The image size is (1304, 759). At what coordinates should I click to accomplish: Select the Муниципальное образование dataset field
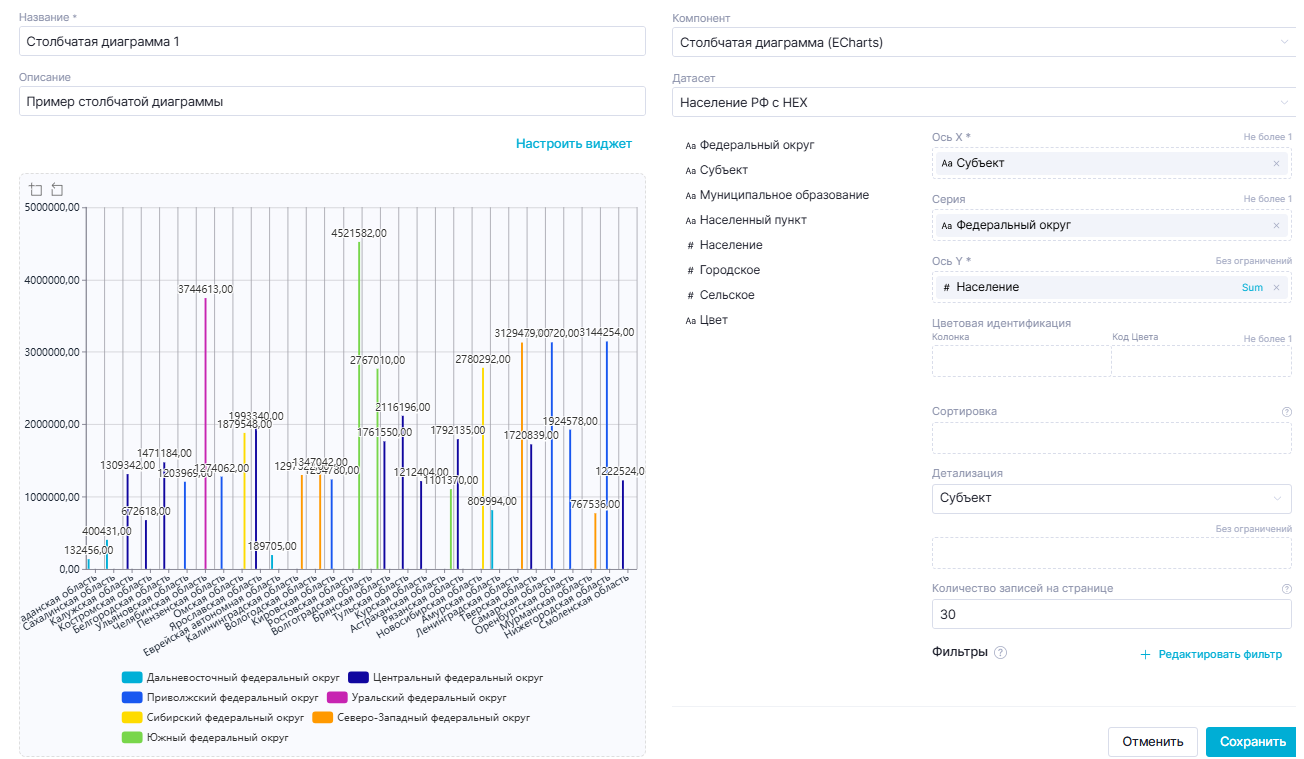783,195
